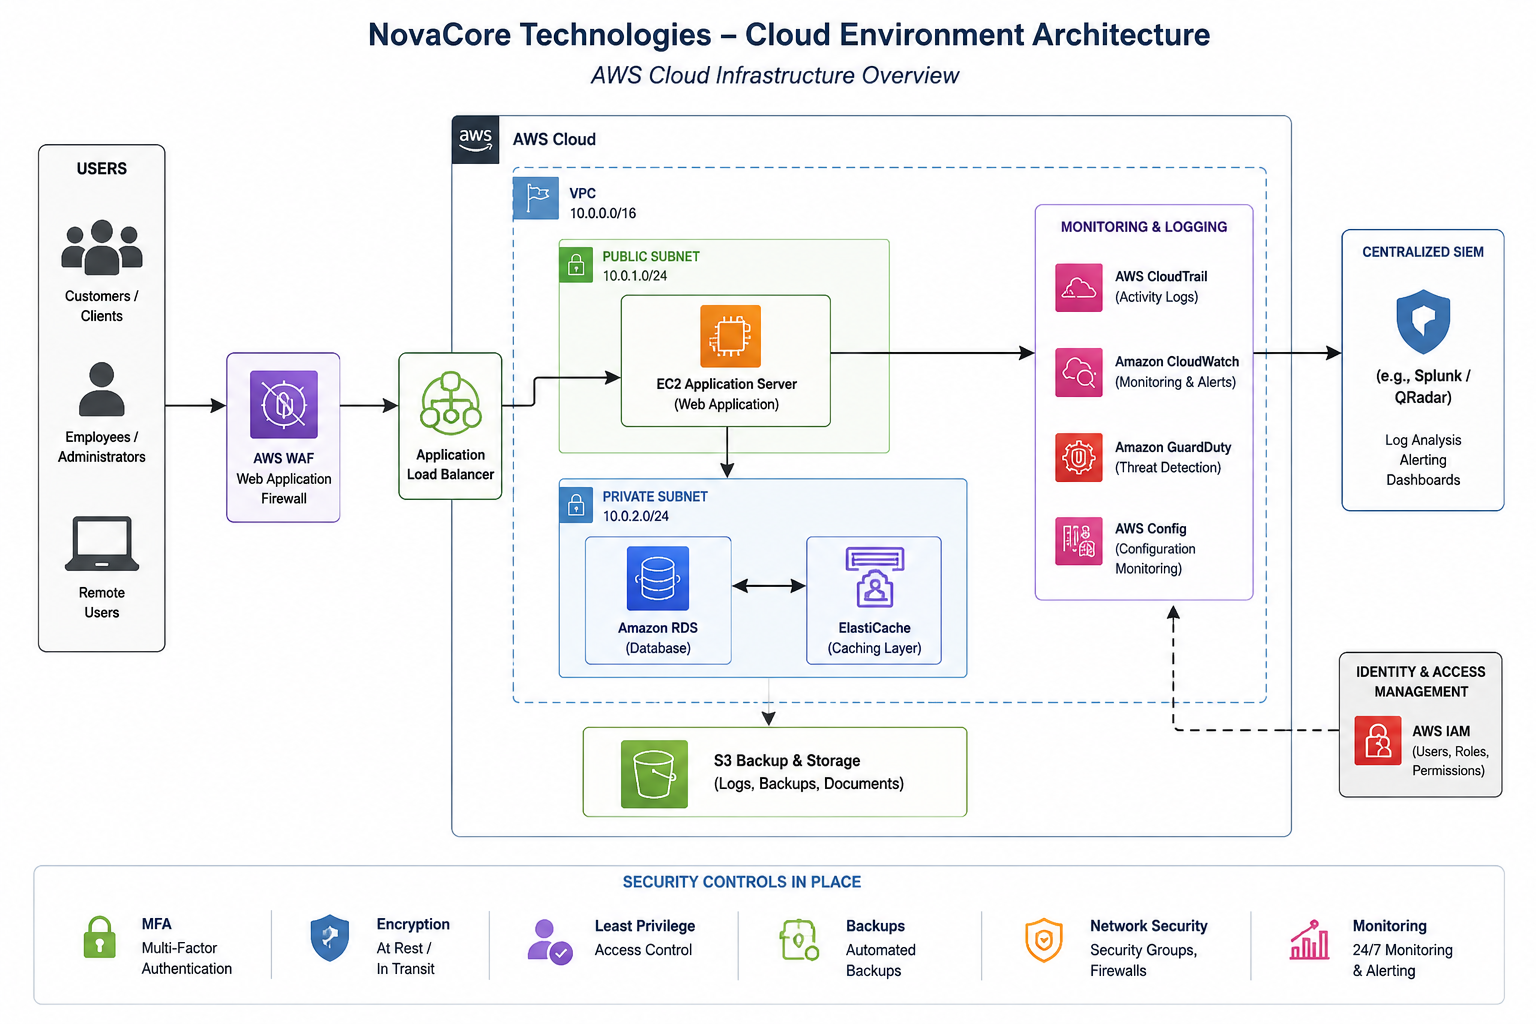
Task: Click the Application Load Balancer icon
Action: (x=451, y=403)
